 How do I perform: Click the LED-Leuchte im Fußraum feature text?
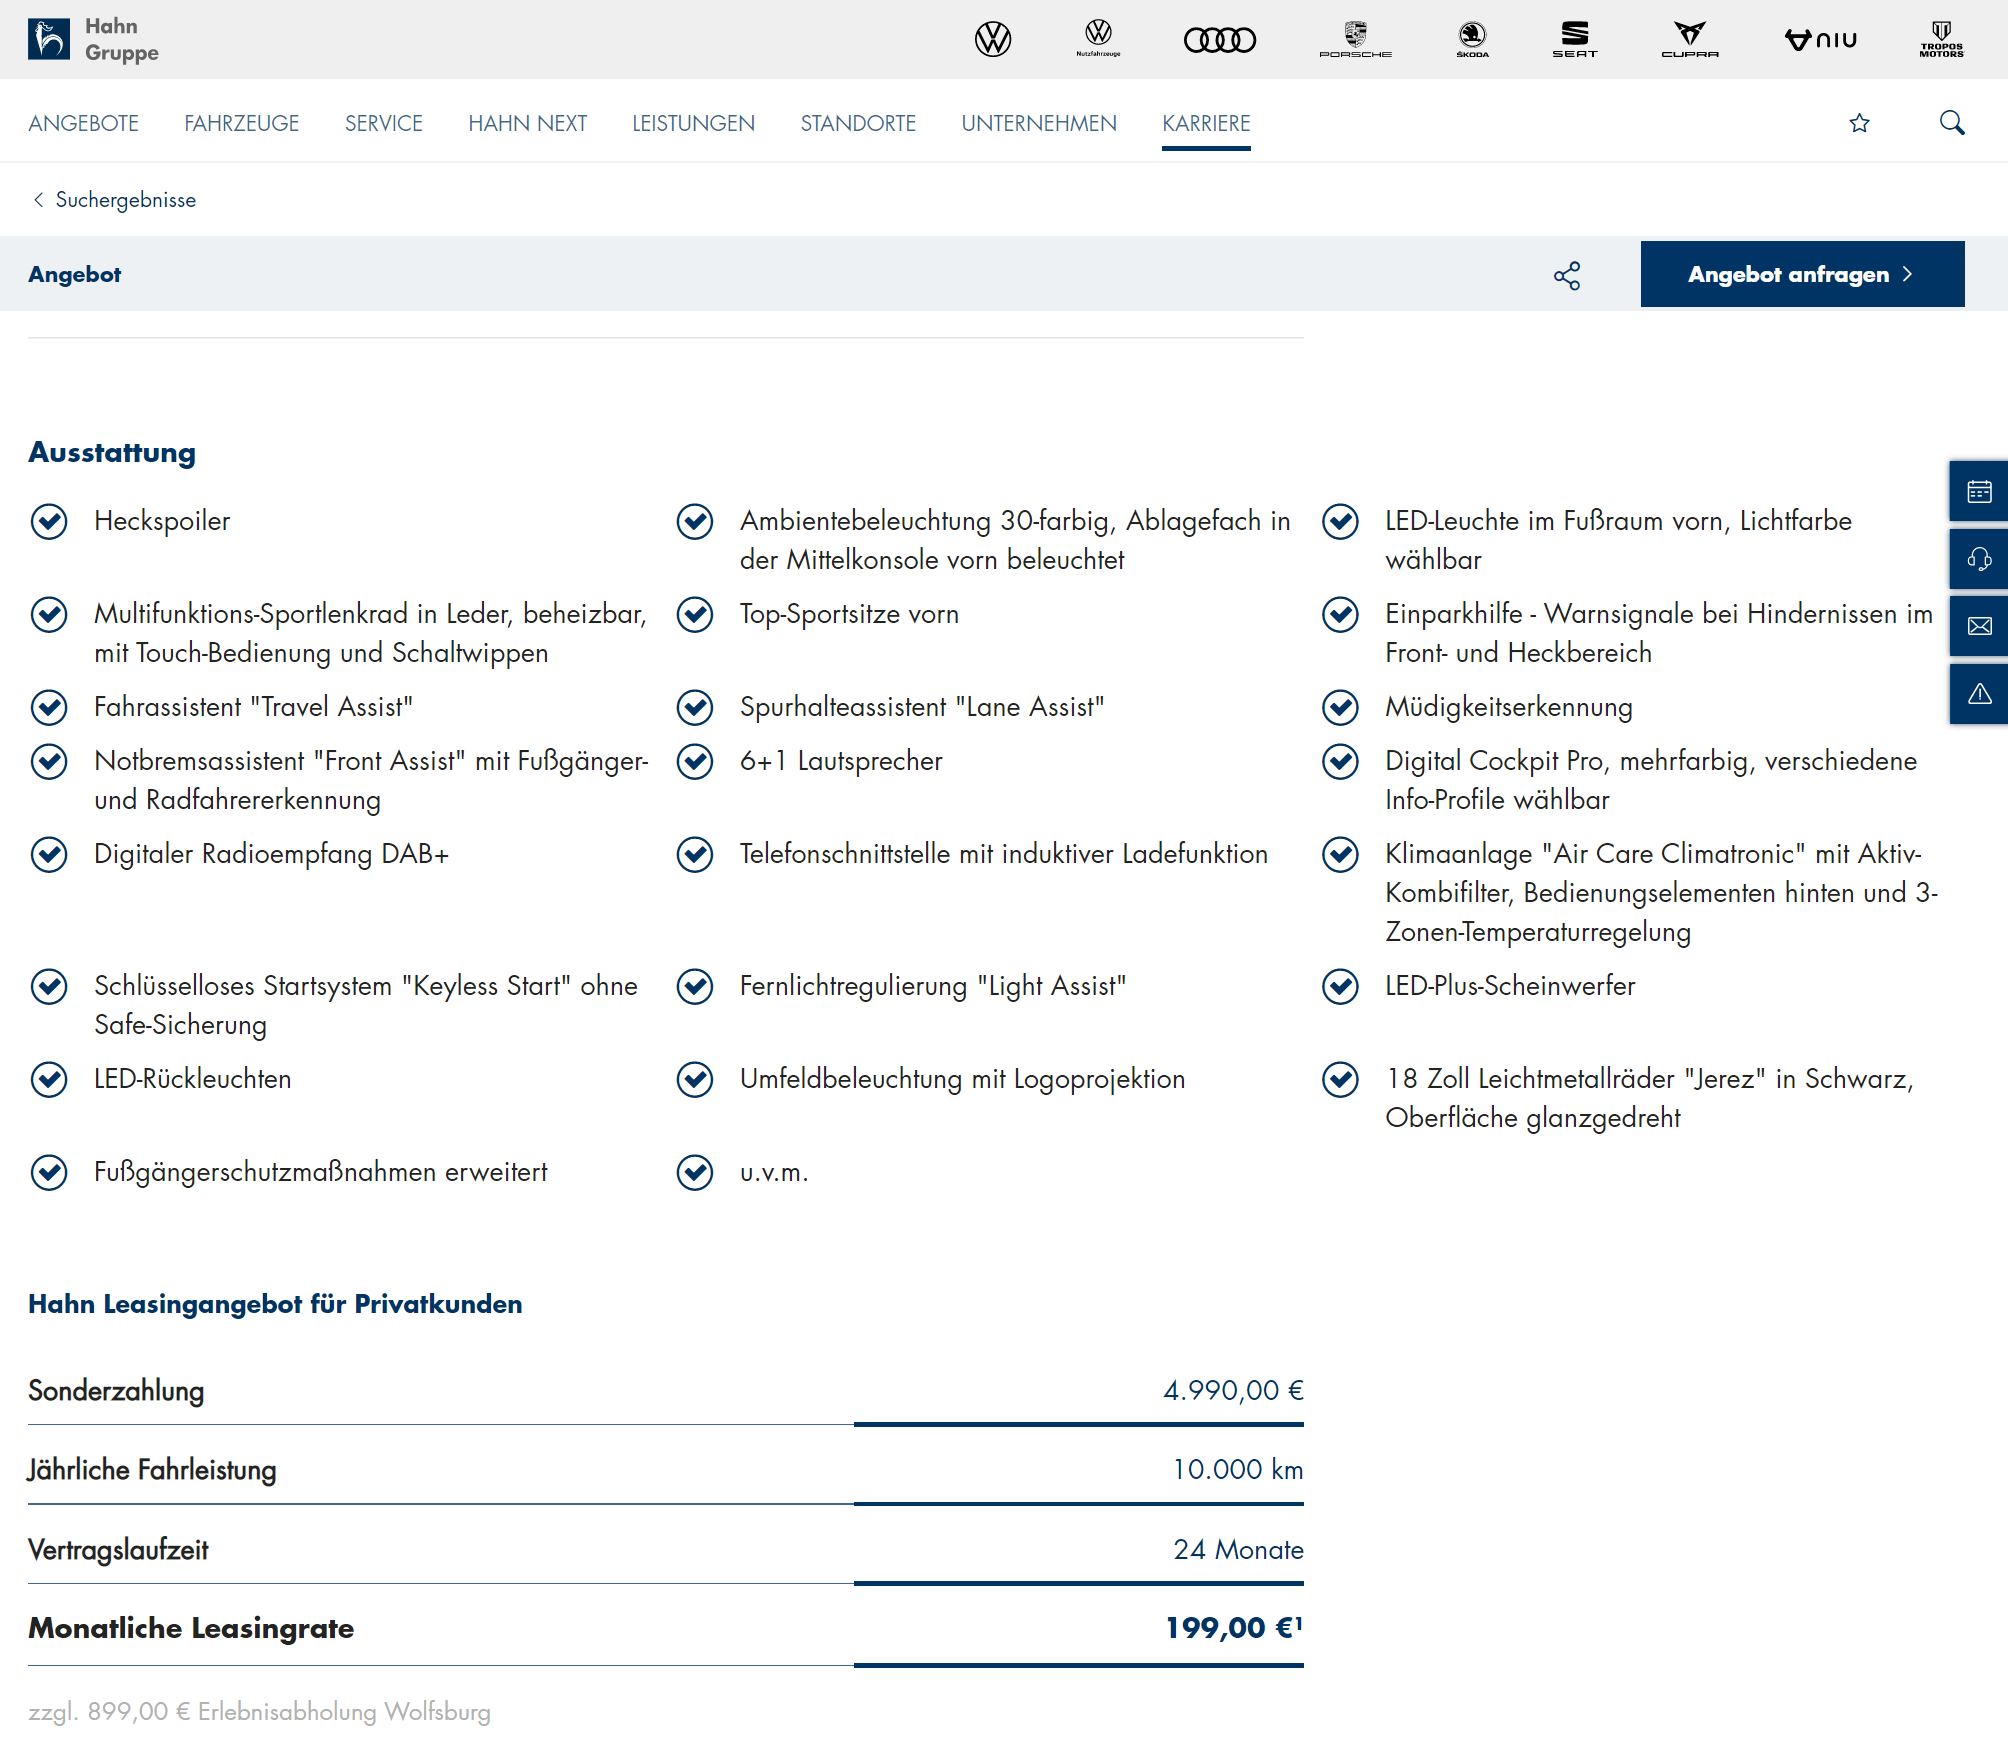(x=1619, y=540)
